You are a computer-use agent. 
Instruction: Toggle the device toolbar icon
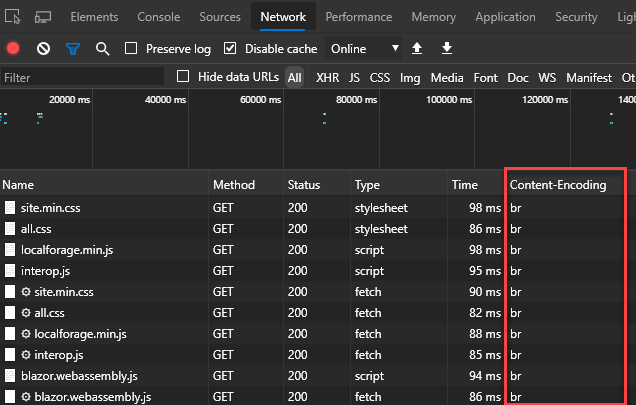43,17
